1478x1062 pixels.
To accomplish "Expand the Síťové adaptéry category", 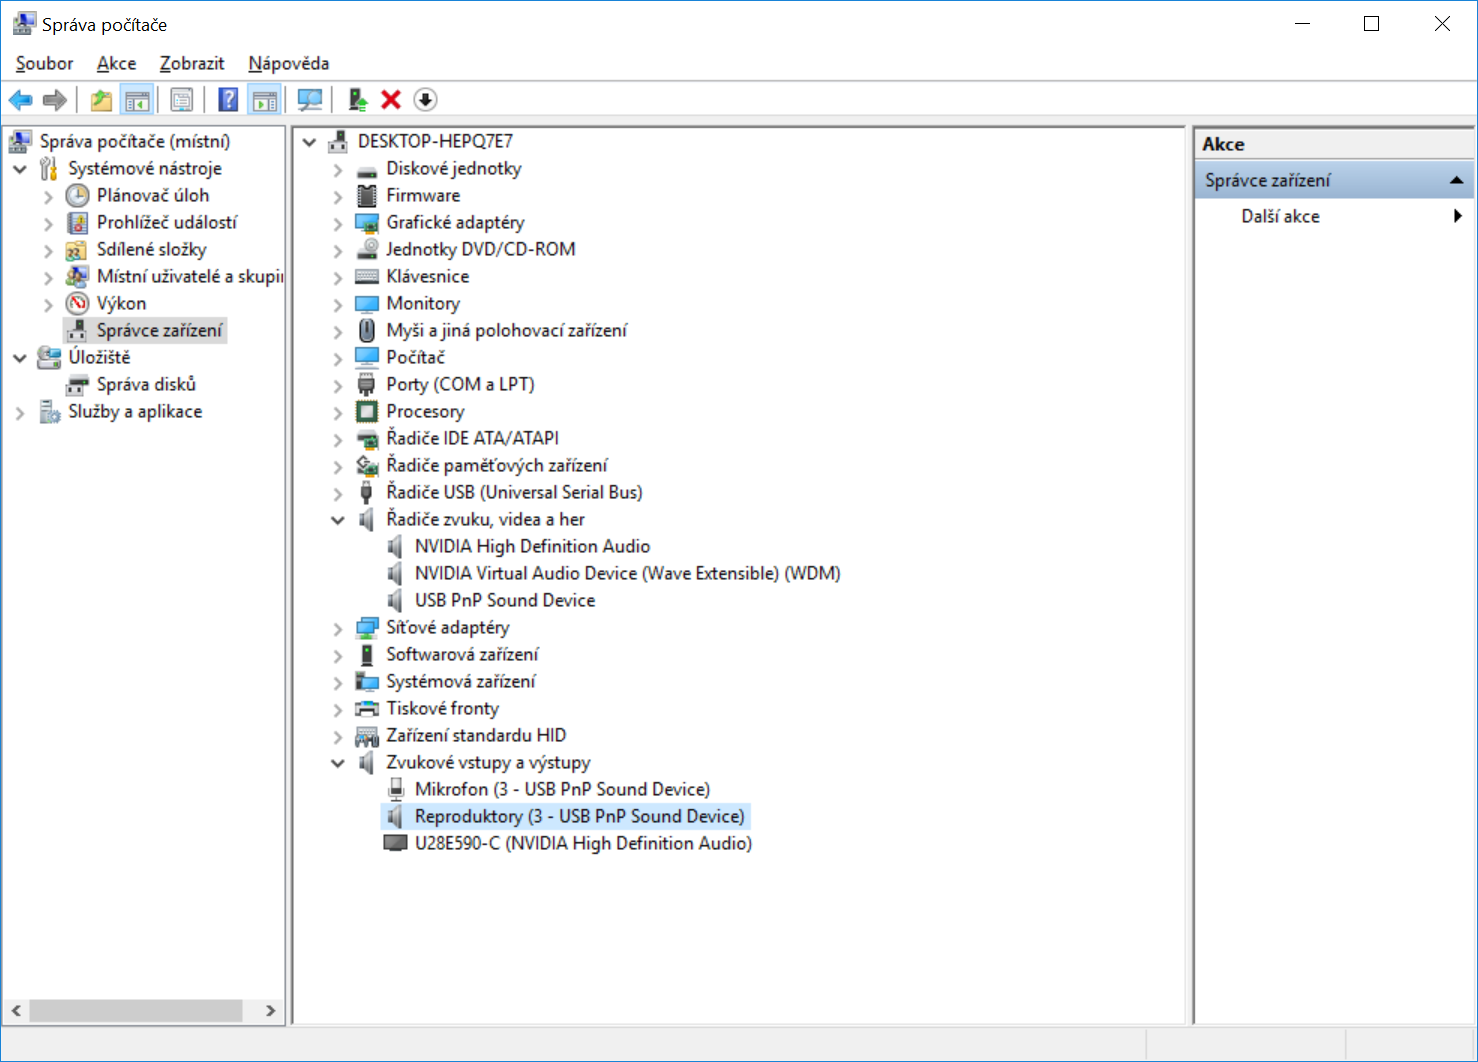I will (x=338, y=628).
